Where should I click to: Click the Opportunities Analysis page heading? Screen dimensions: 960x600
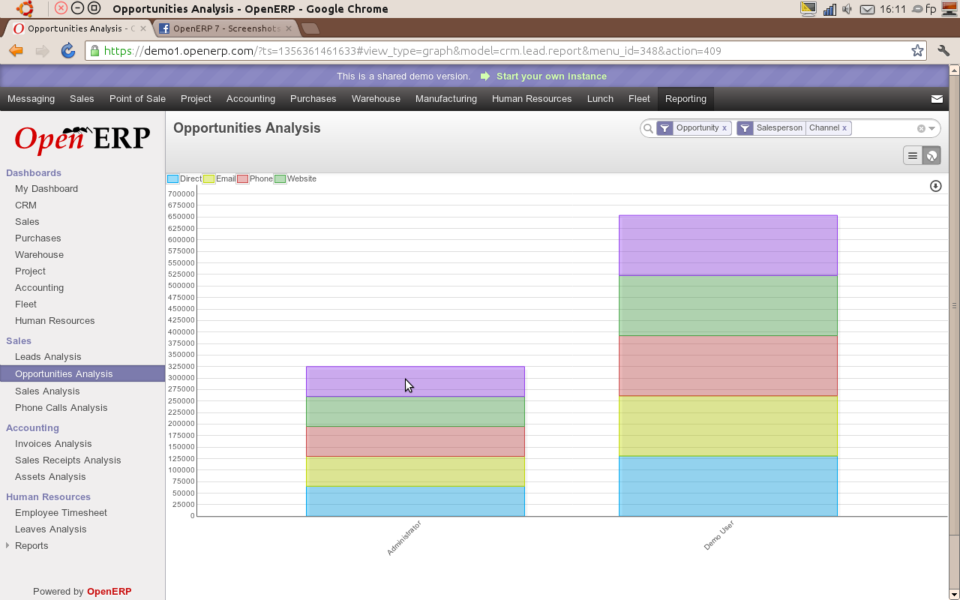247,128
